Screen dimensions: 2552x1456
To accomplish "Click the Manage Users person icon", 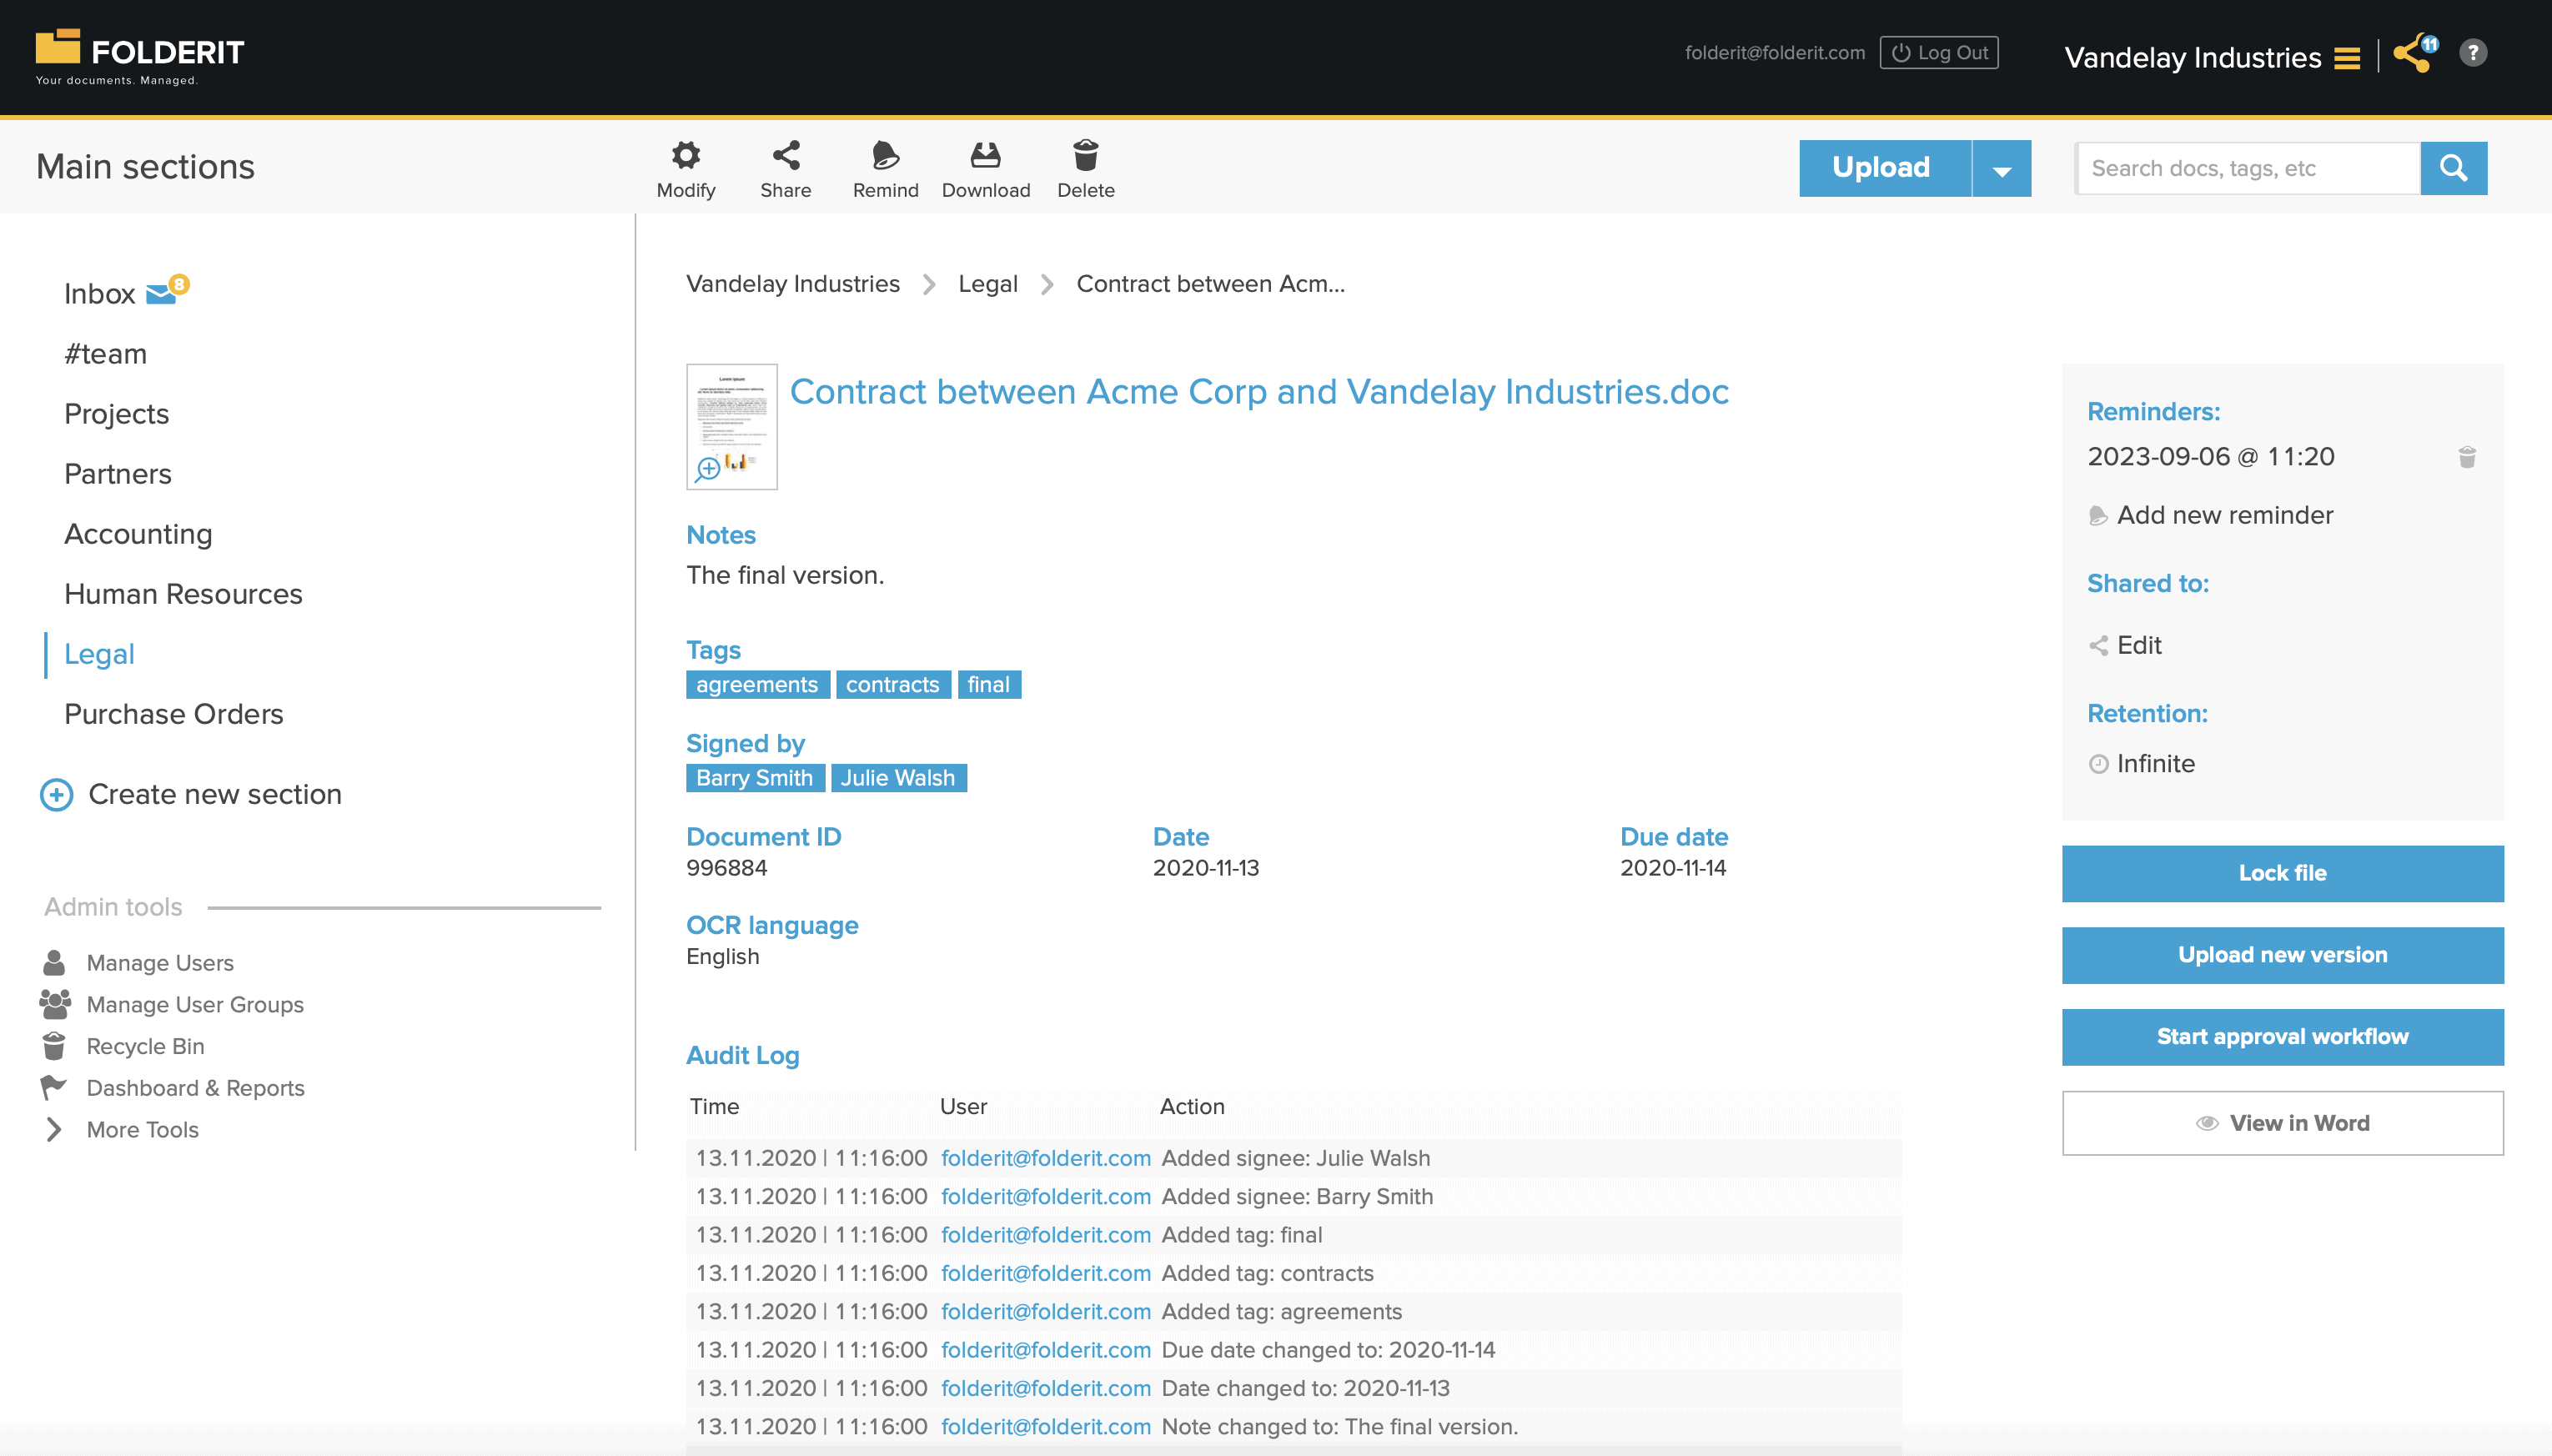I will click(54, 962).
